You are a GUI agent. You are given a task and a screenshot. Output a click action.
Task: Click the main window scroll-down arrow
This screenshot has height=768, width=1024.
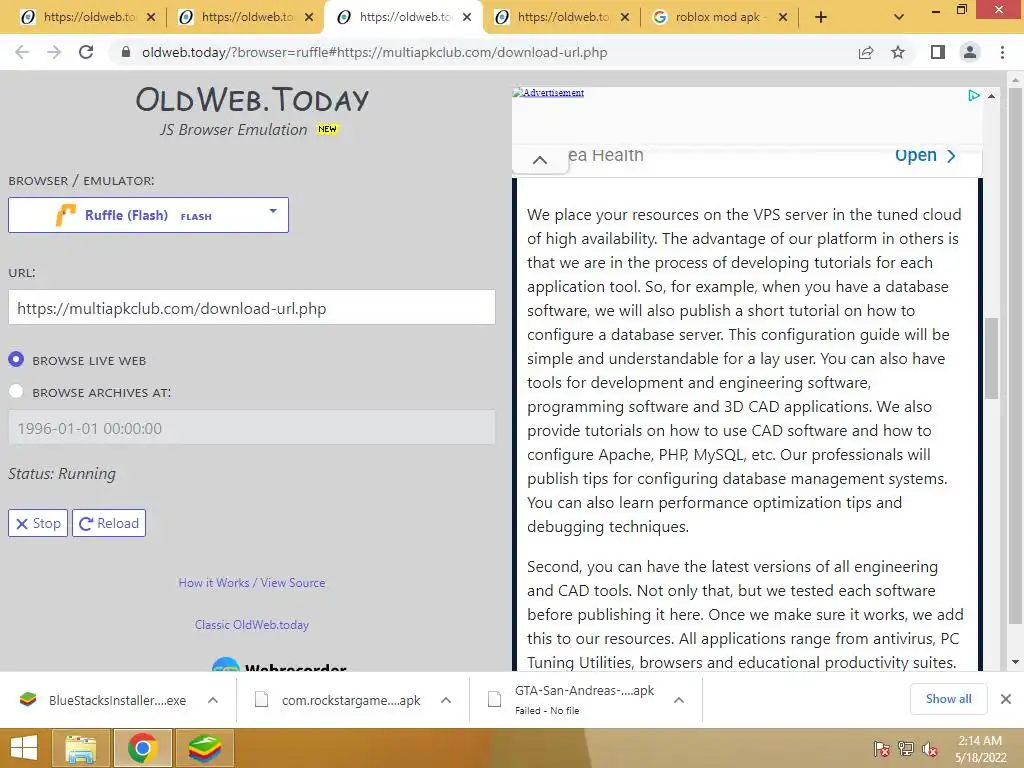(x=1016, y=662)
